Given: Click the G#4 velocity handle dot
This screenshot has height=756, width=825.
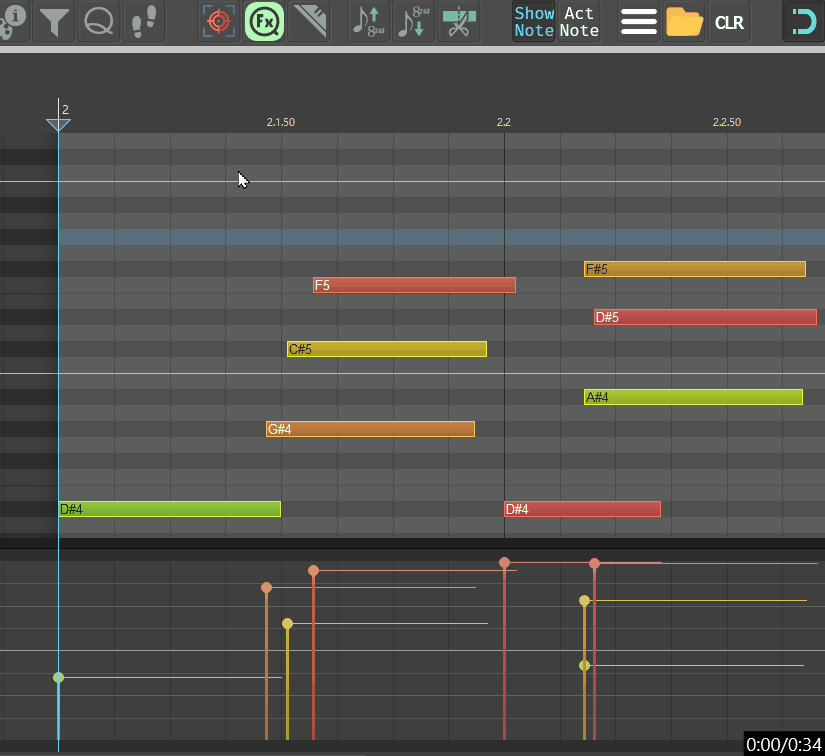Looking at the screenshot, I should [x=266, y=588].
